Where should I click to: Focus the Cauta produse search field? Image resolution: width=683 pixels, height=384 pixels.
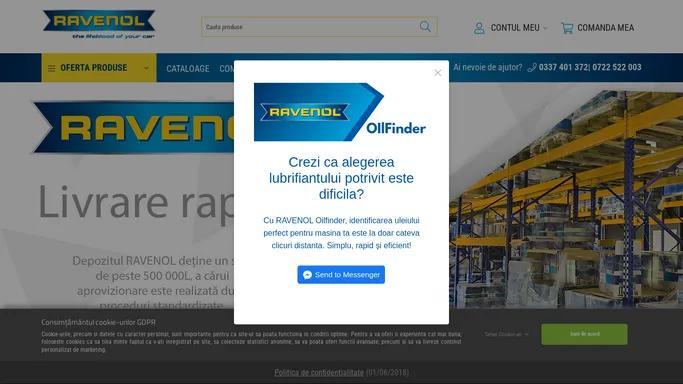tap(310, 27)
